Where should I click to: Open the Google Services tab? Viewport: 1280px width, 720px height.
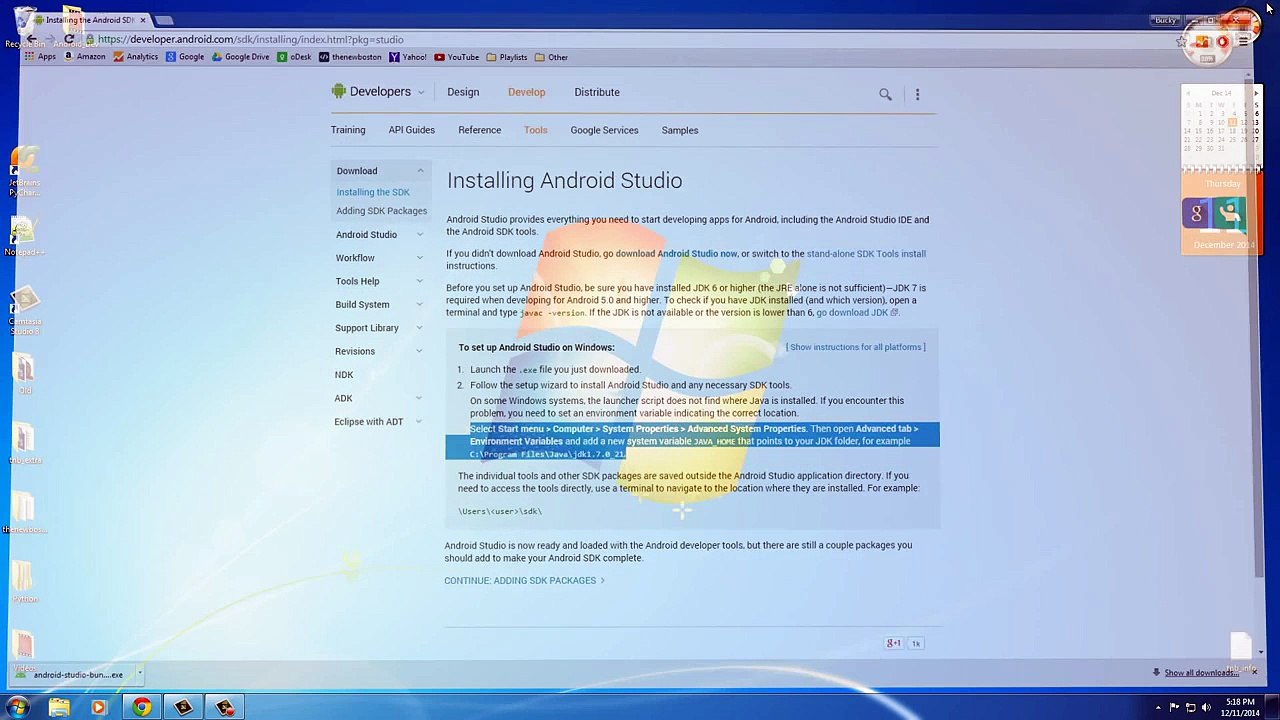pyautogui.click(x=604, y=130)
